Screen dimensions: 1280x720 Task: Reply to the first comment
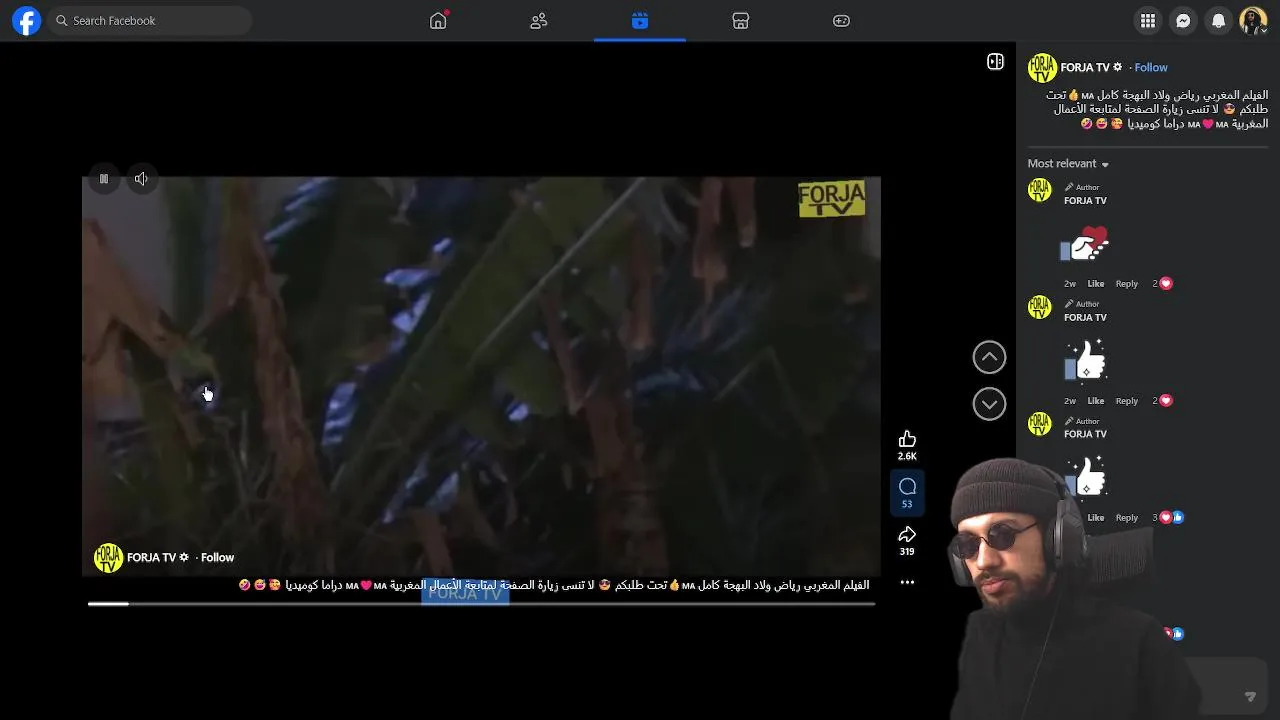(1127, 284)
